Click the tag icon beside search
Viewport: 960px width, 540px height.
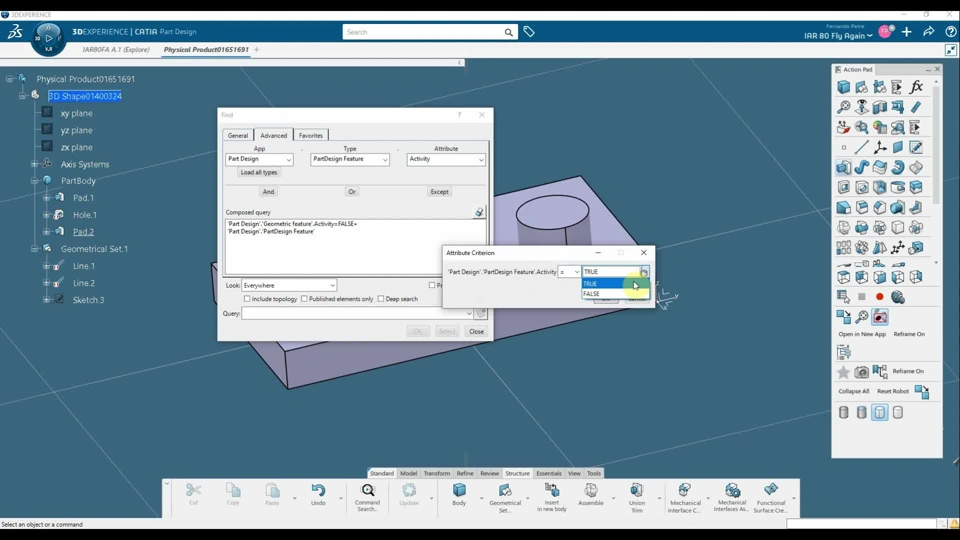[x=529, y=32]
